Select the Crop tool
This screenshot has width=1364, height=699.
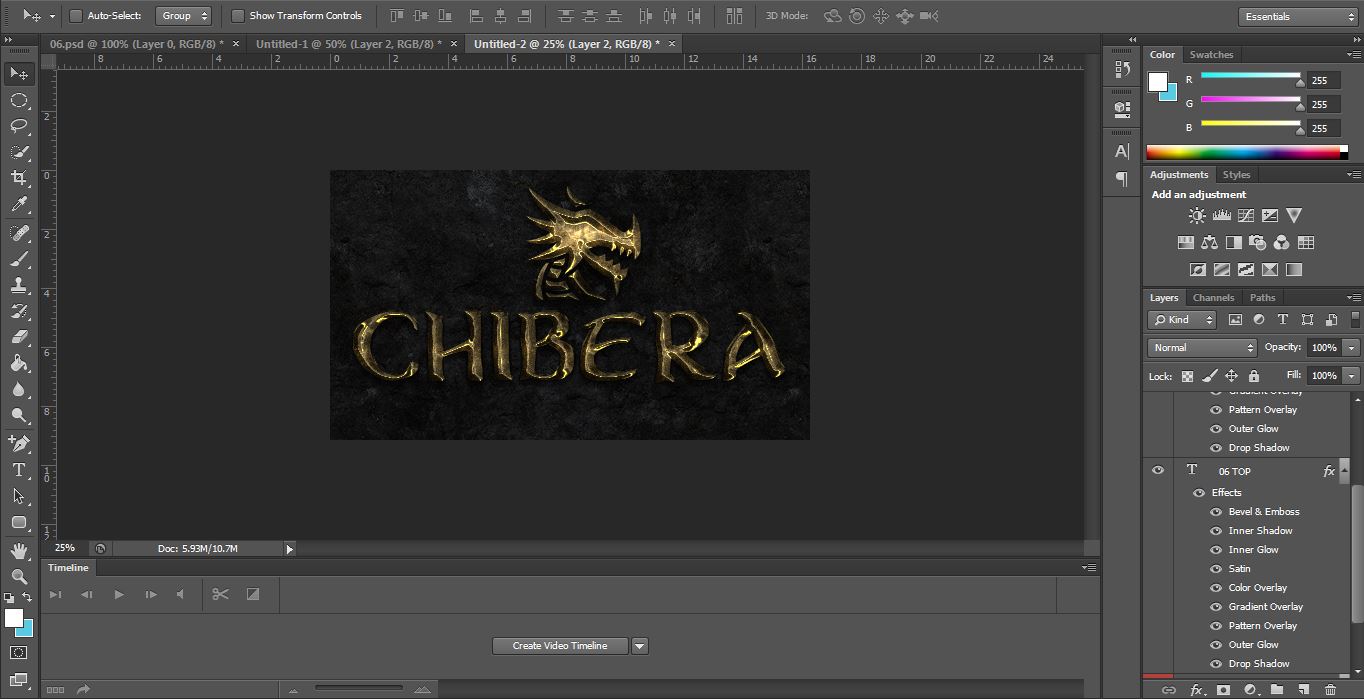(x=19, y=178)
